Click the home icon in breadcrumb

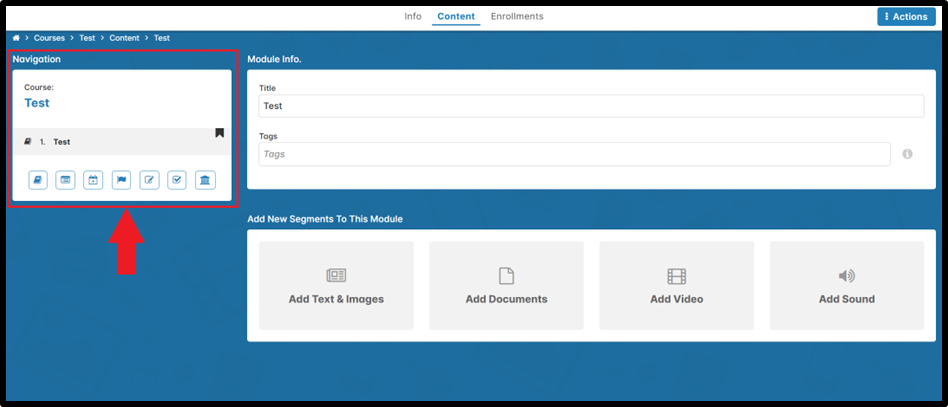point(16,38)
